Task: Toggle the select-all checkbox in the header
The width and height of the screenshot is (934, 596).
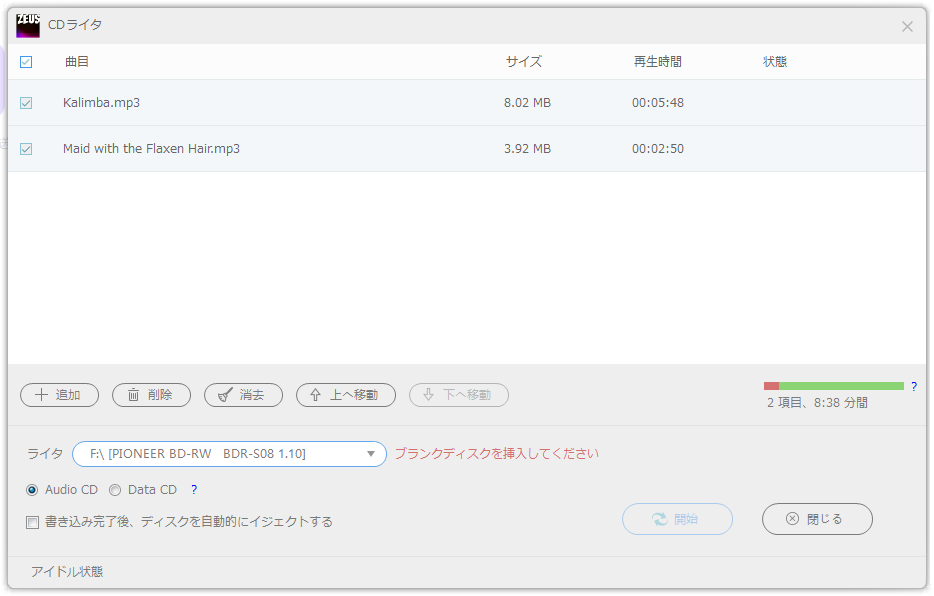Action: tap(26, 62)
